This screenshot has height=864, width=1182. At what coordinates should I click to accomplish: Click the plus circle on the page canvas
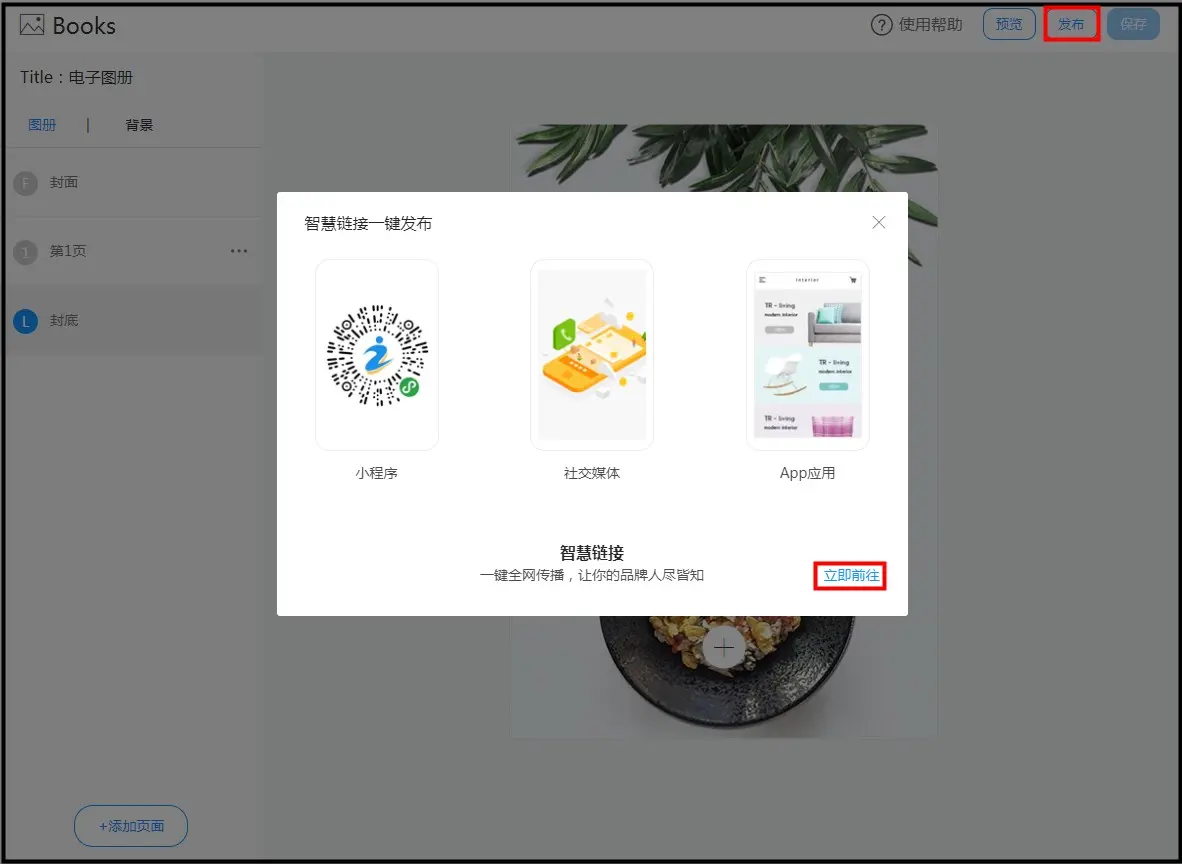coord(724,648)
